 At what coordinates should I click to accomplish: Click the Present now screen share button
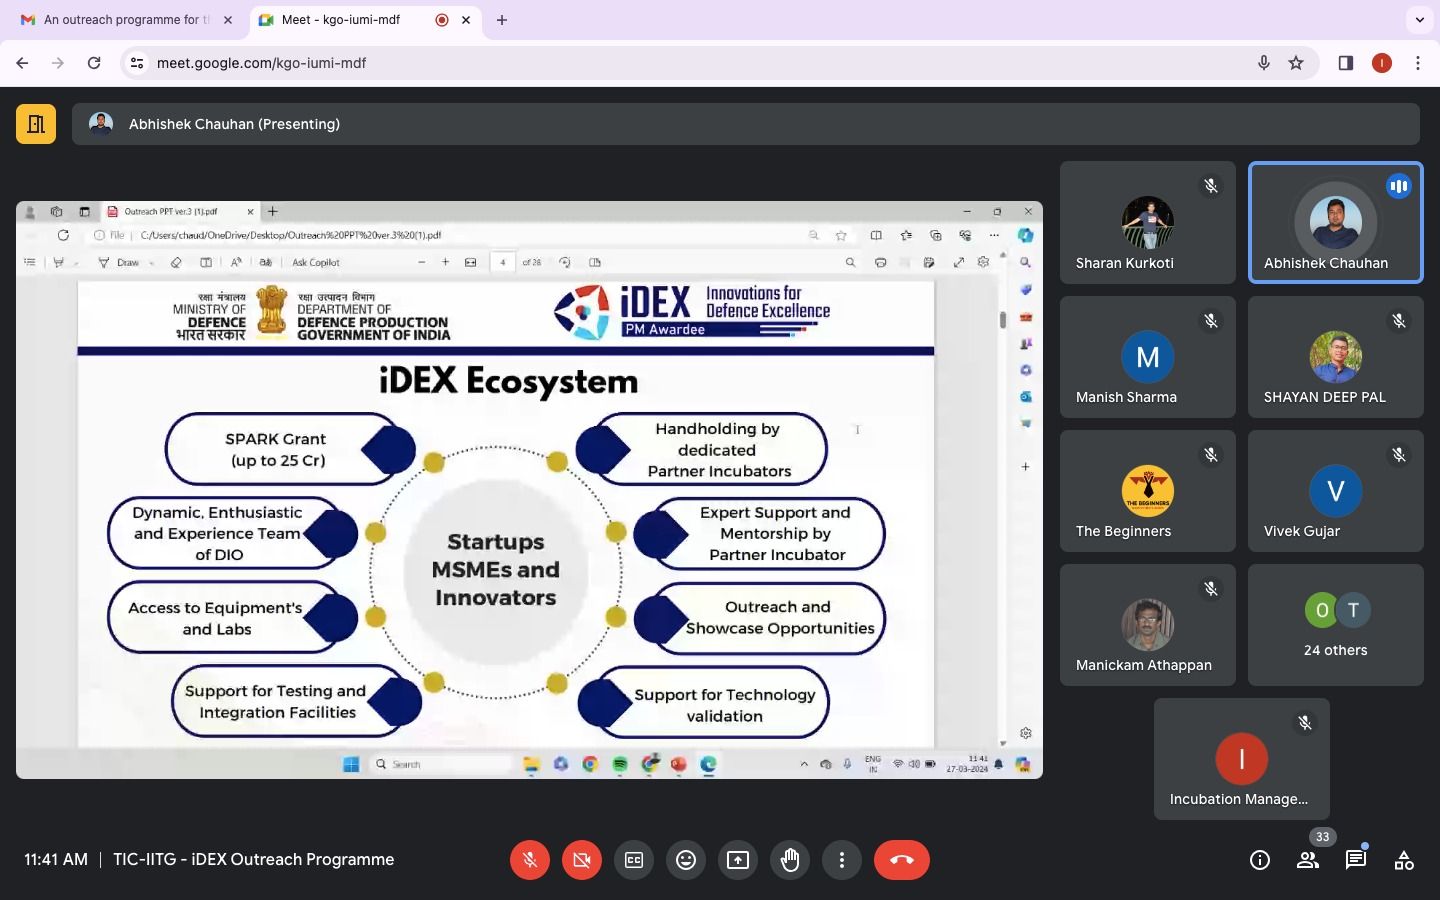(738, 860)
